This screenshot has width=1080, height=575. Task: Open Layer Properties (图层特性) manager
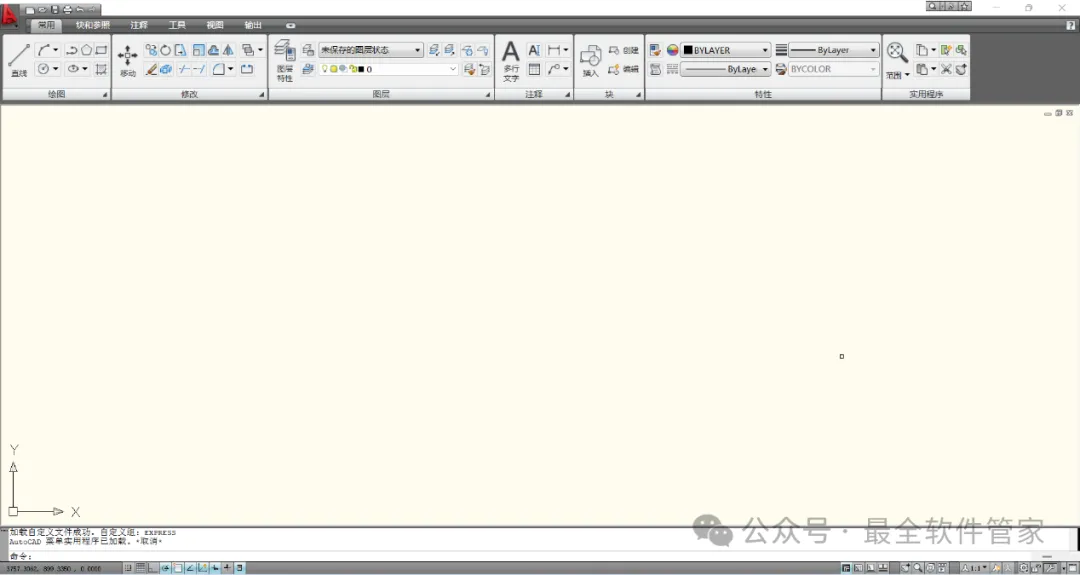tap(284, 60)
